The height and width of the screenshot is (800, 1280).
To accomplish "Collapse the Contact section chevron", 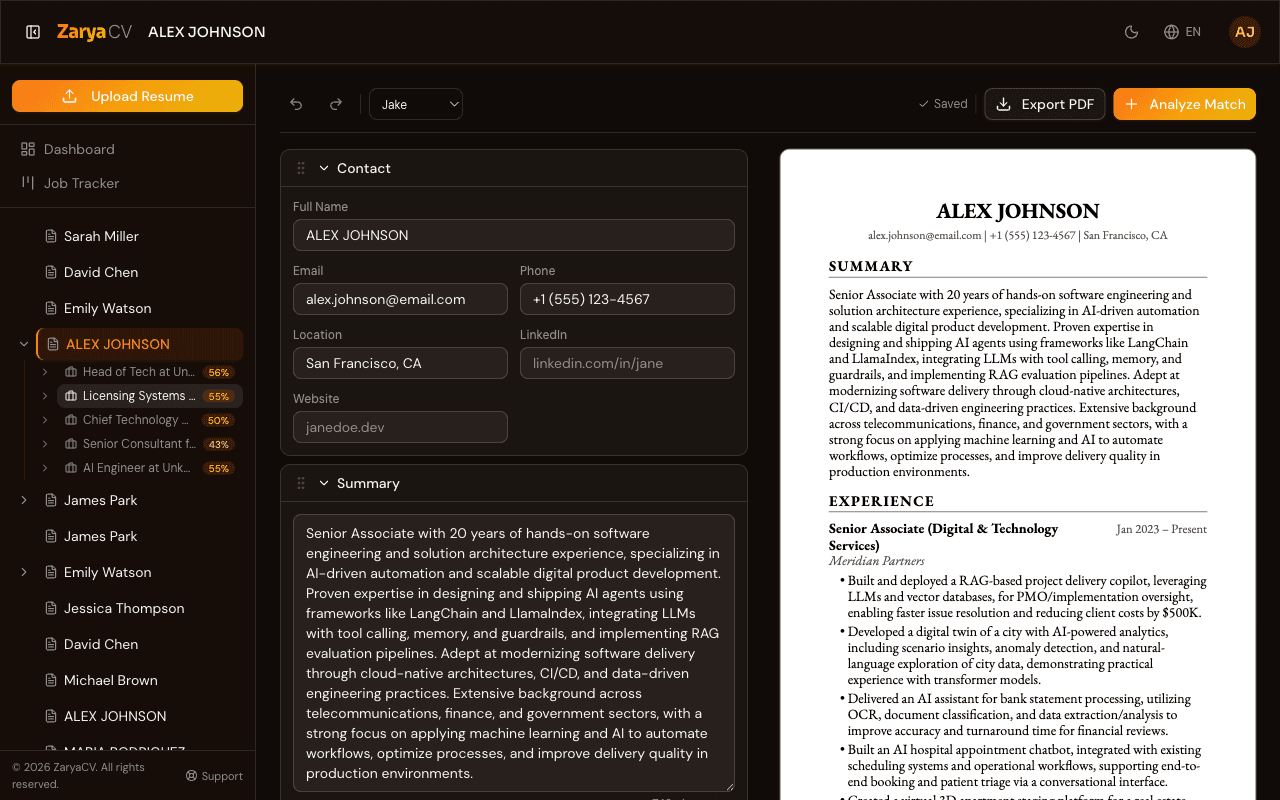I will 324,168.
